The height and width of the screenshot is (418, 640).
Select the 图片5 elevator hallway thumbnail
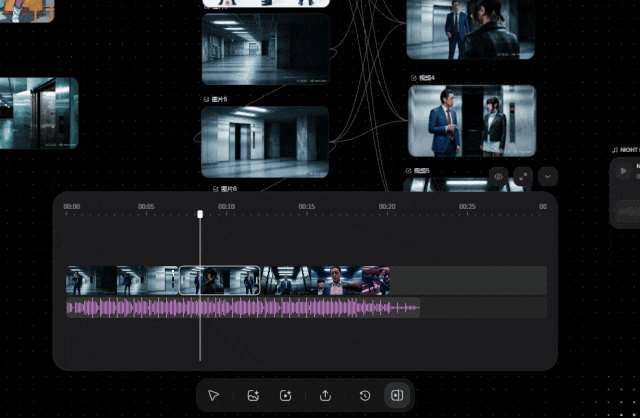[265, 142]
